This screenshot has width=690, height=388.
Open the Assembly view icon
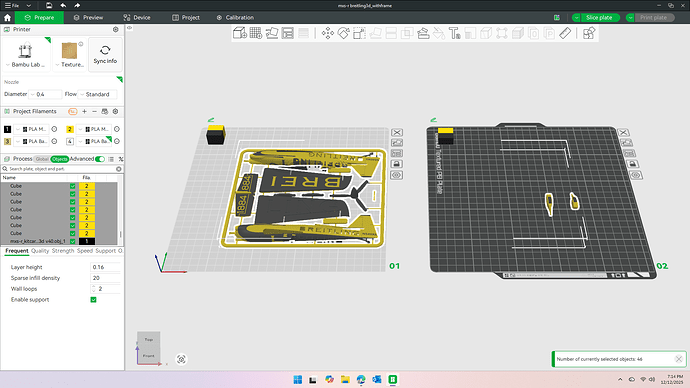tap(588, 33)
